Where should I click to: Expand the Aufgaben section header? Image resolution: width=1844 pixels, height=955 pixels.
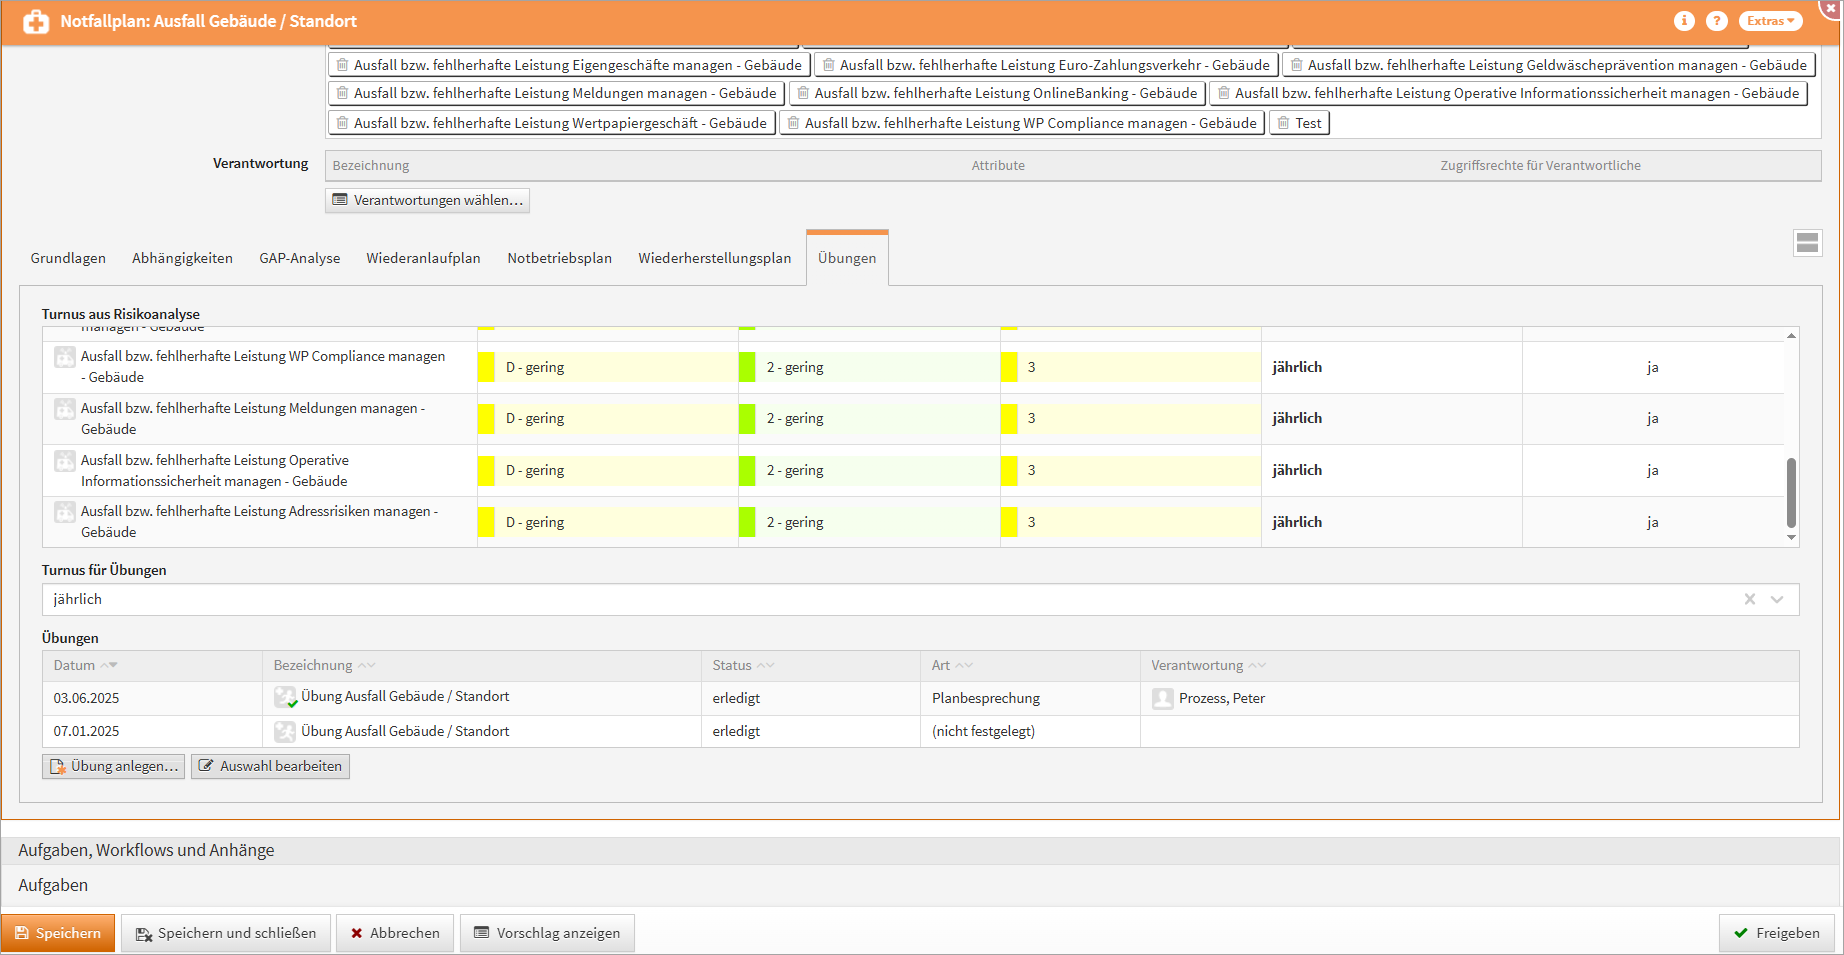53,885
